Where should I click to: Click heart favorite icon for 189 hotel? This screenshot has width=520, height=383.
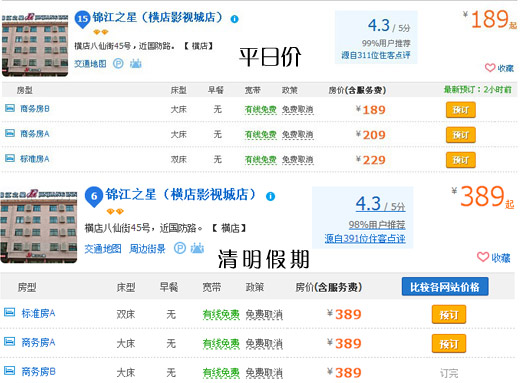(490, 68)
